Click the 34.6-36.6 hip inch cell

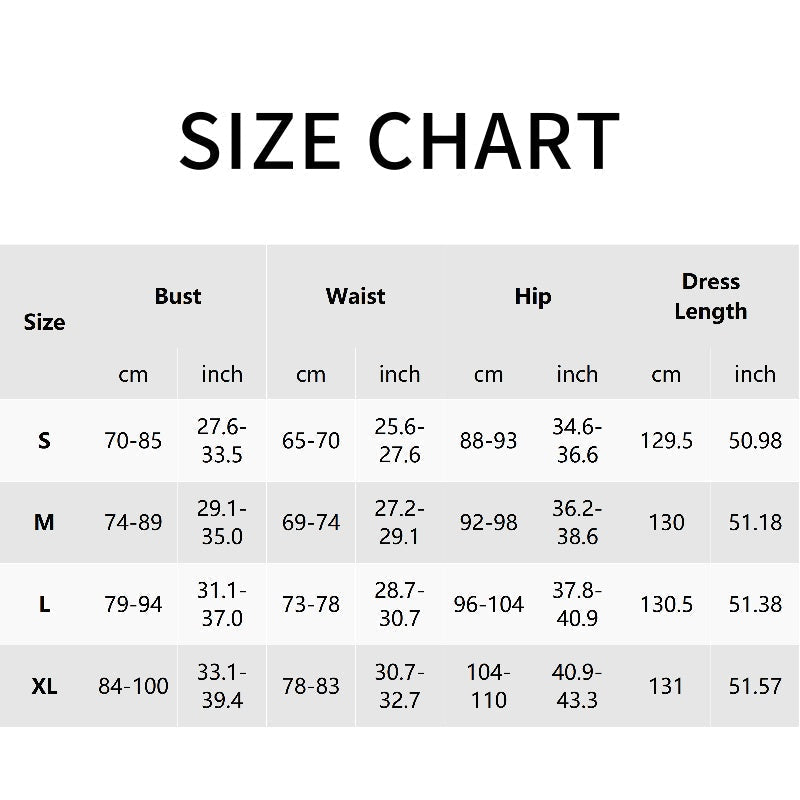[x=577, y=440]
